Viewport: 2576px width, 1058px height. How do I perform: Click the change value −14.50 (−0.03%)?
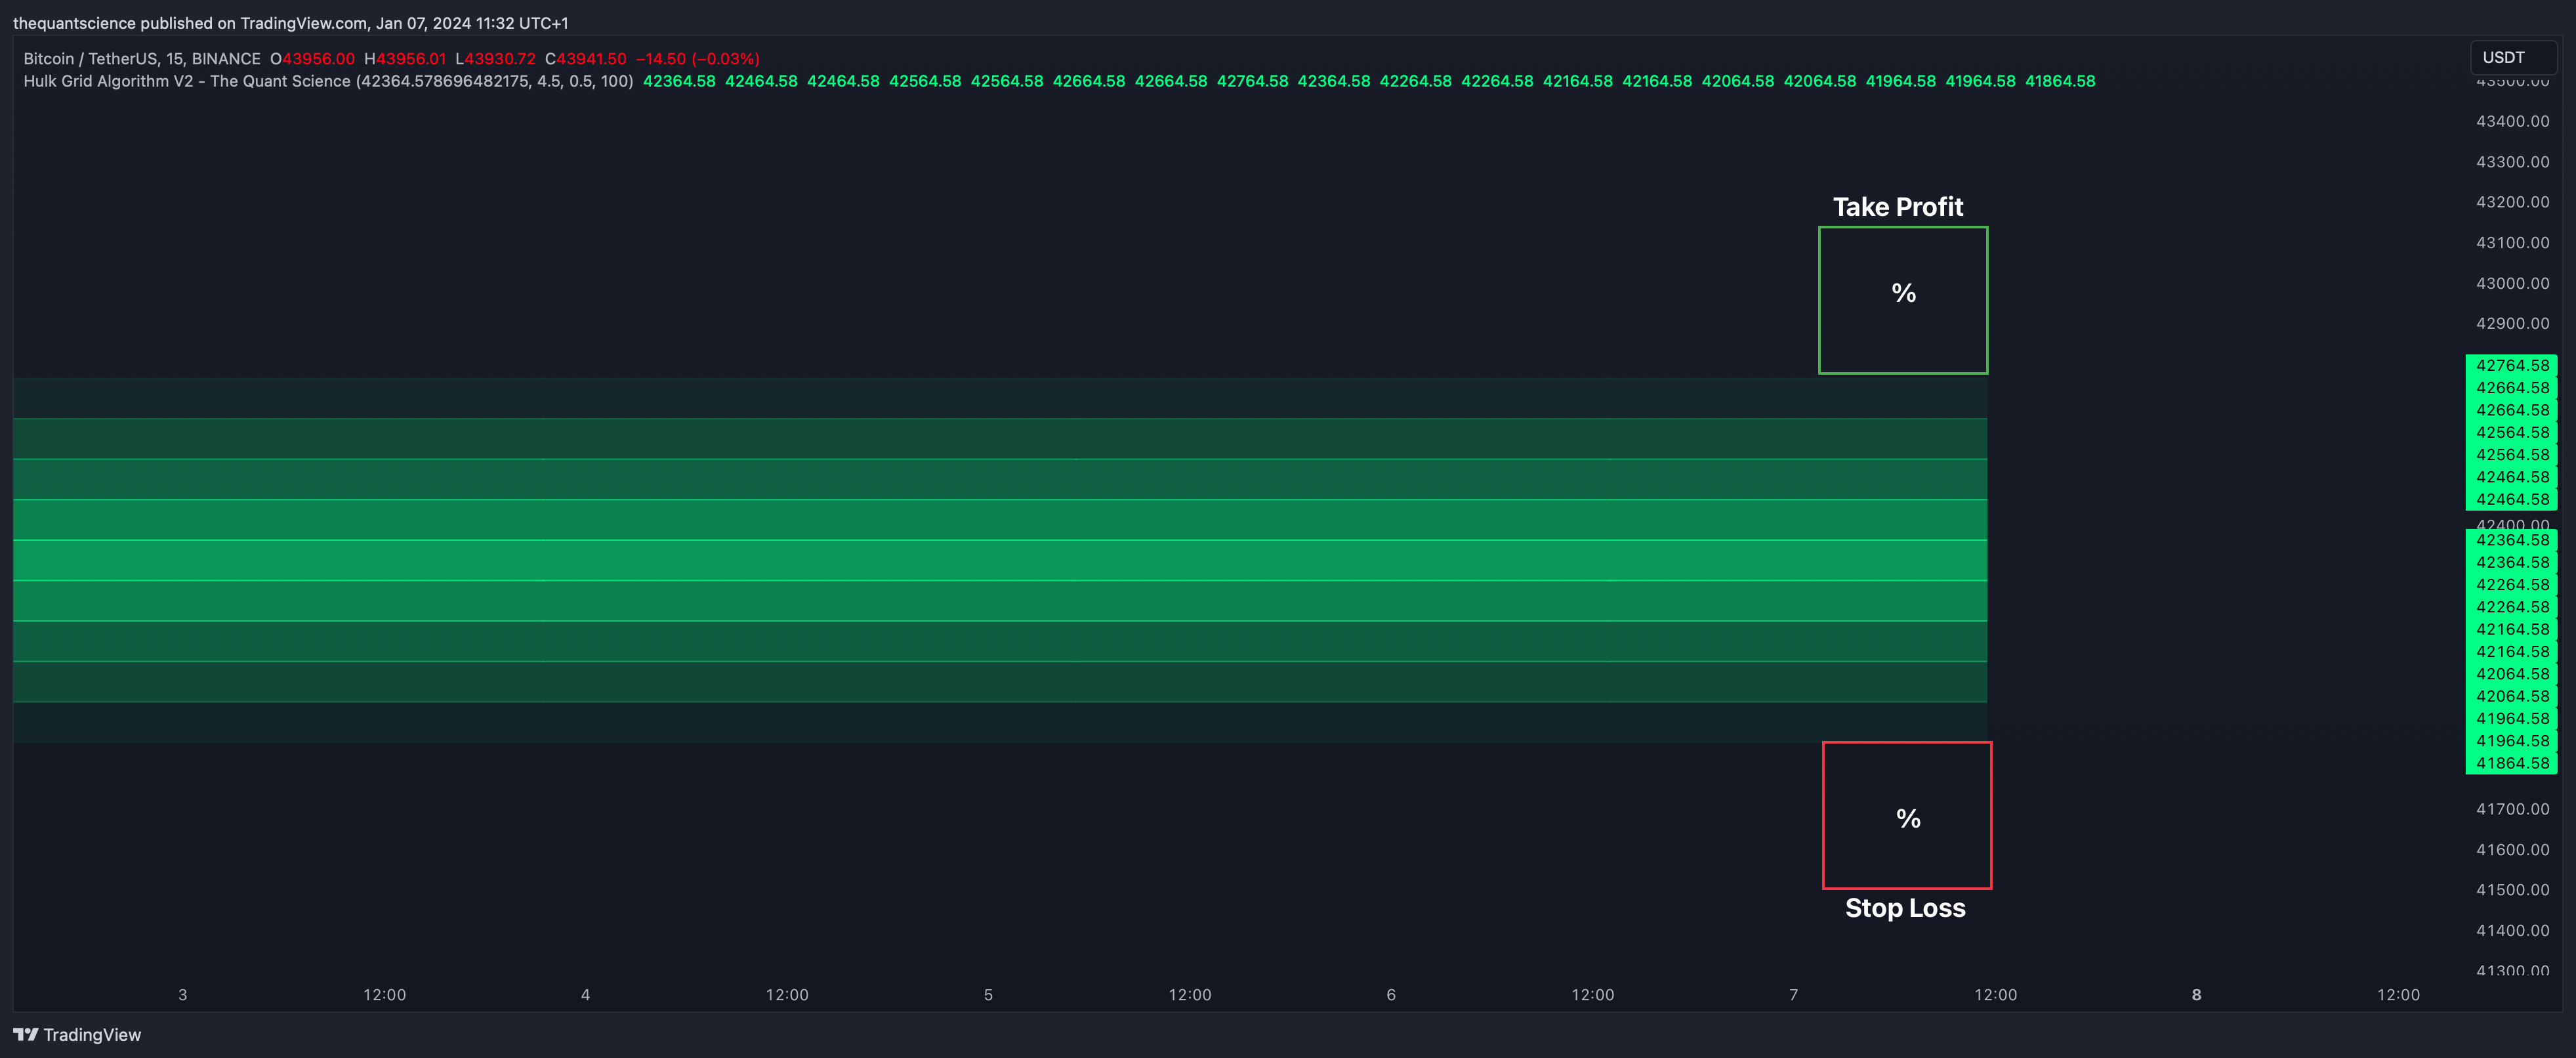(698, 59)
